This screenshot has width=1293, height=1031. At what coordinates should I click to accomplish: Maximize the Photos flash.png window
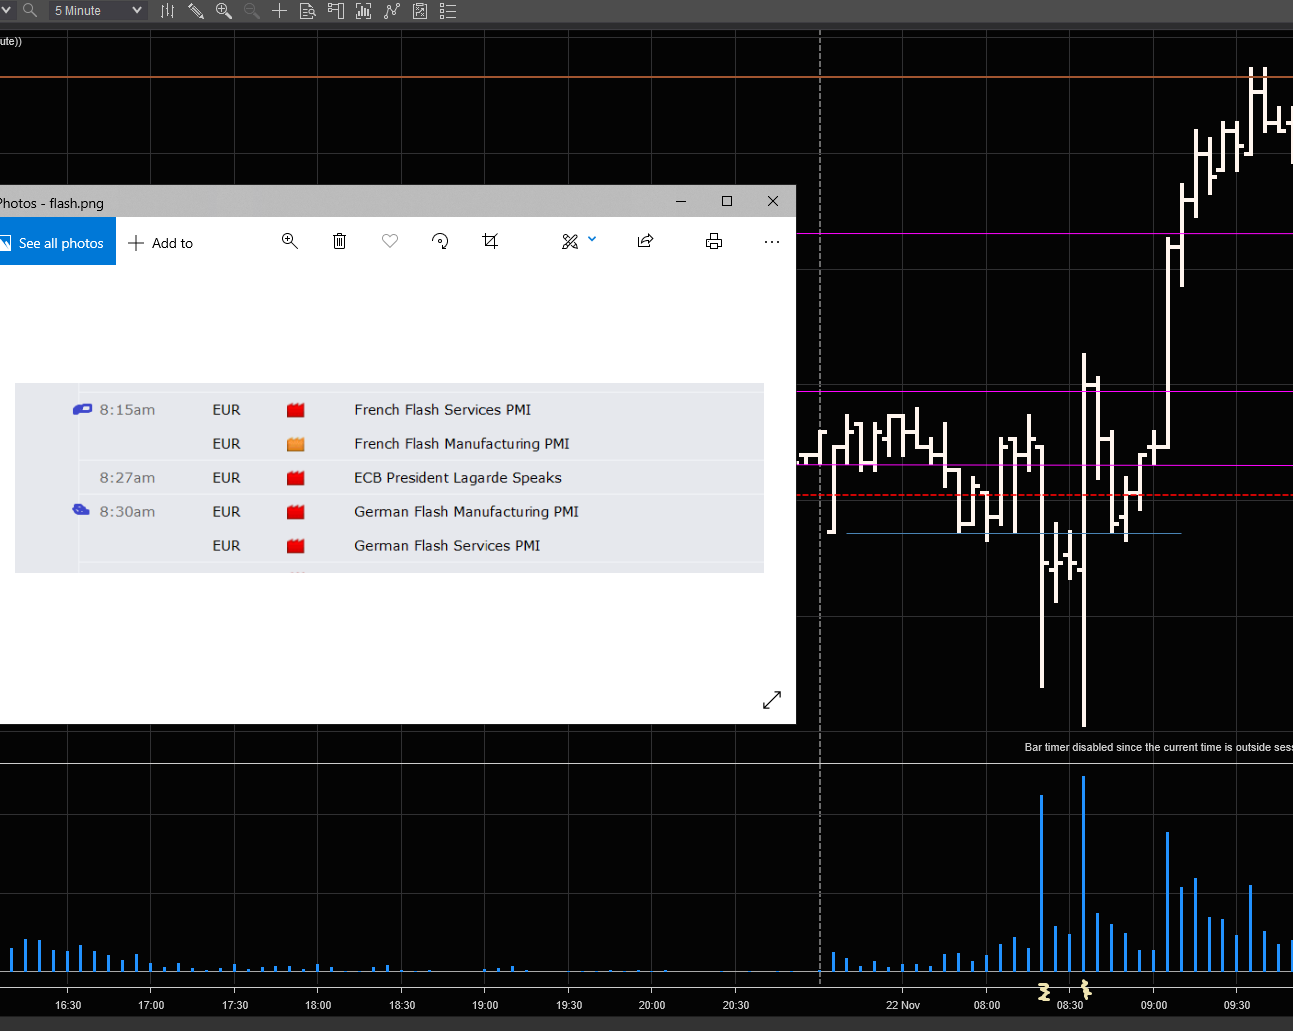click(x=727, y=201)
